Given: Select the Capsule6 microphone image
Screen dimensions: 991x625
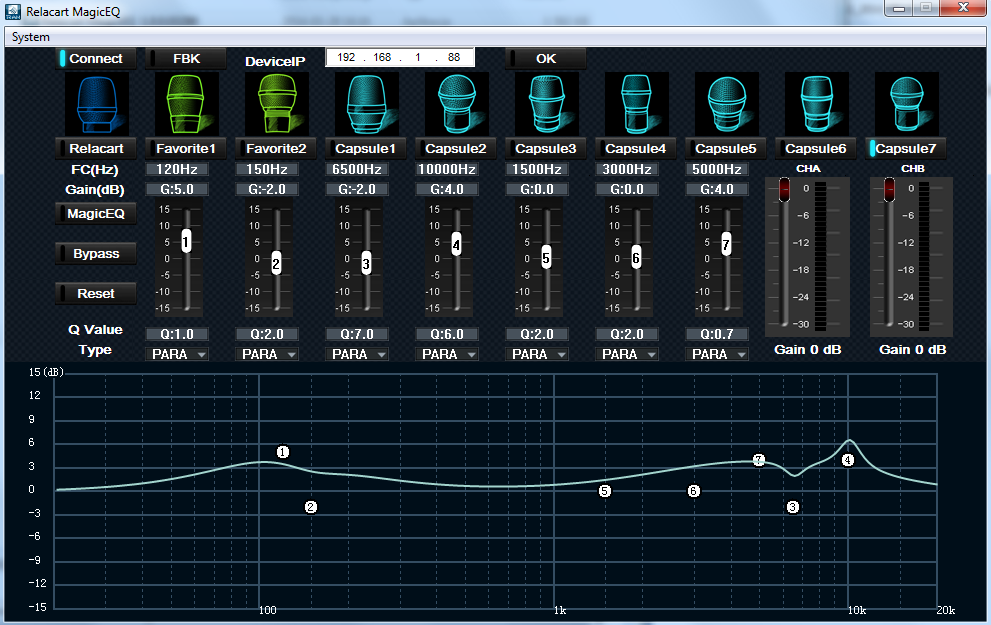Looking at the screenshot, I should tap(817, 104).
